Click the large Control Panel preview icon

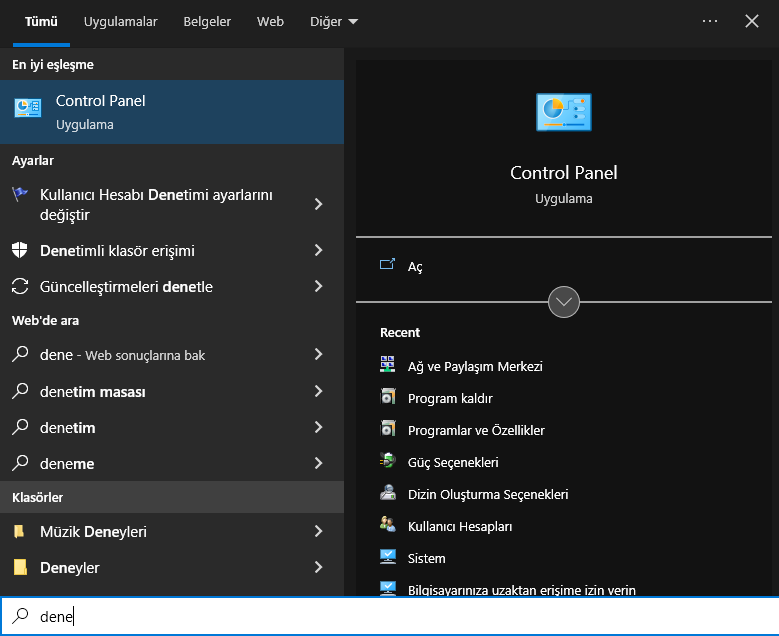click(x=564, y=112)
